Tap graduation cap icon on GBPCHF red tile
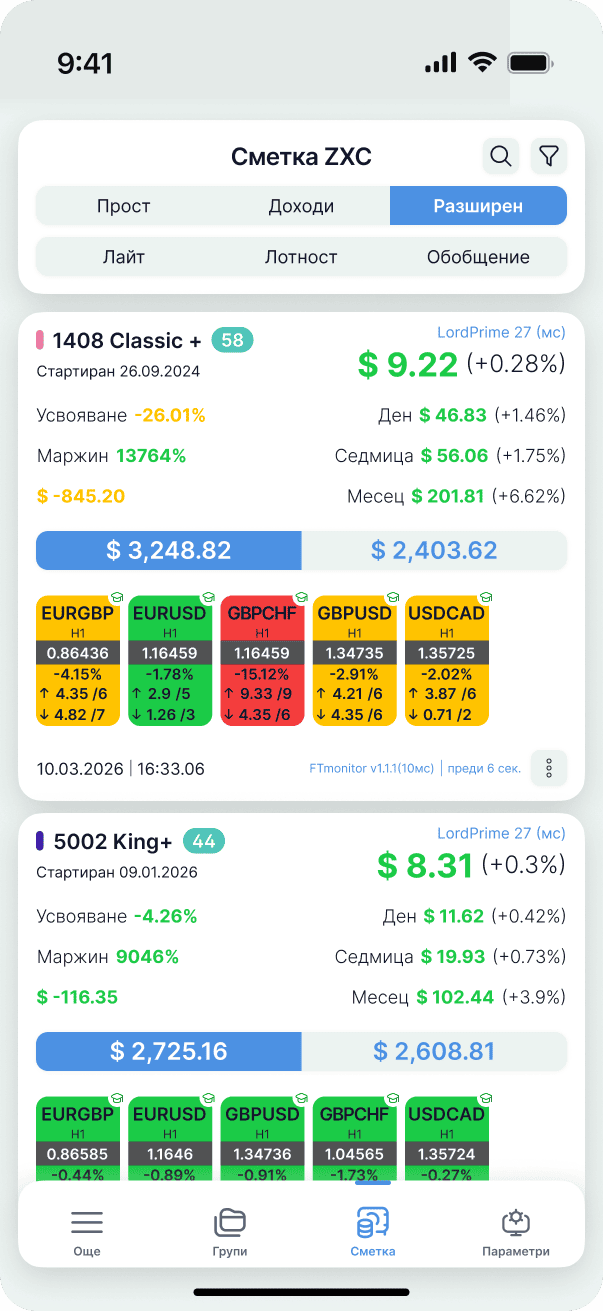This screenshot has height=1311, width=603. tap(303, 597)
